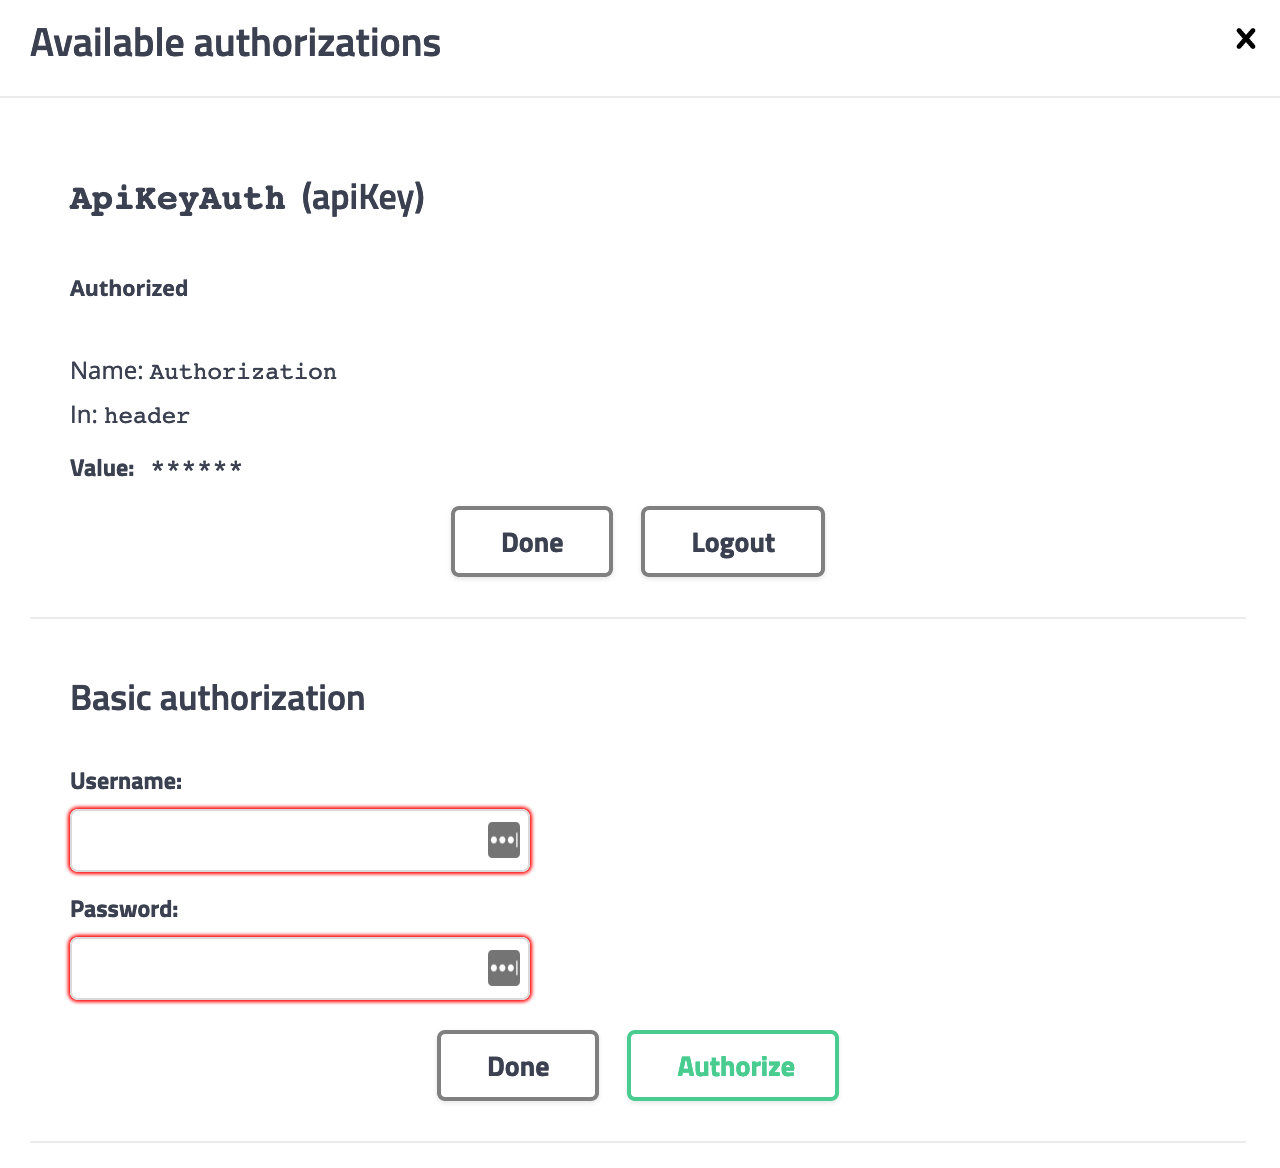The width and height of the screenshot is (1280, 1168).
Task: Click the header location label
Action: [x=146, y=414]
